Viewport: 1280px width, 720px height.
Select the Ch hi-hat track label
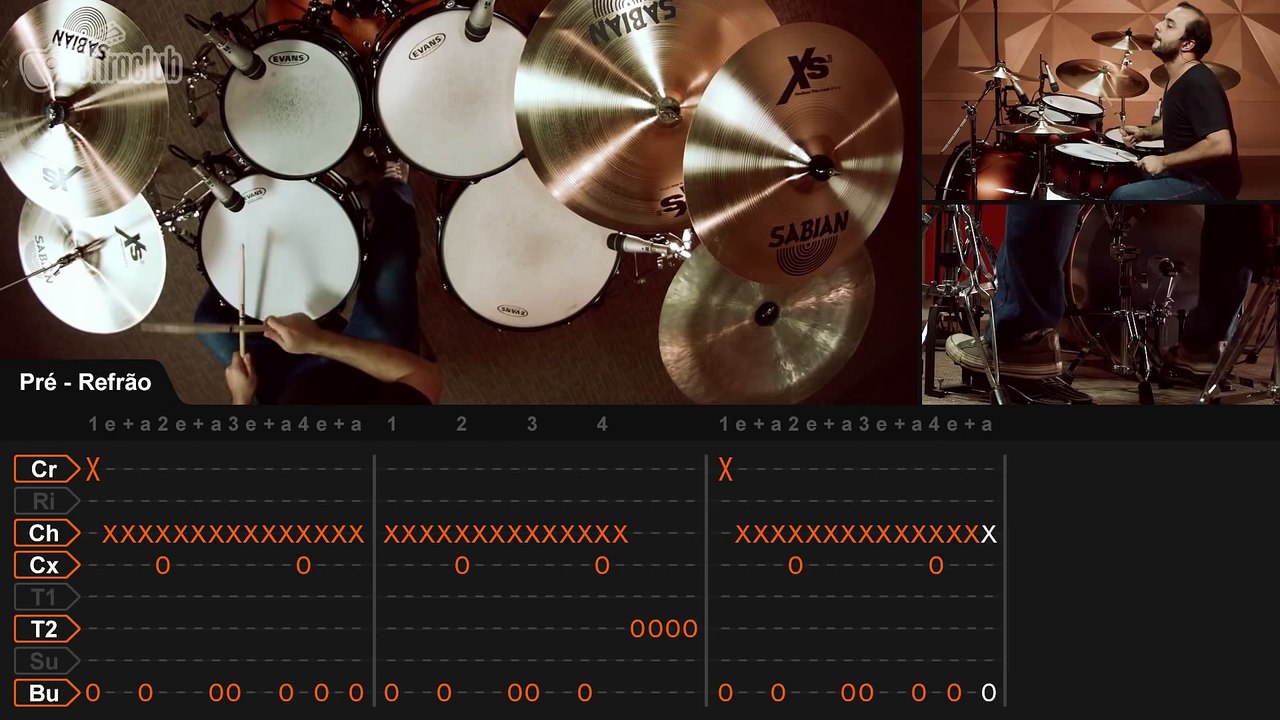(x=46, y=533)
